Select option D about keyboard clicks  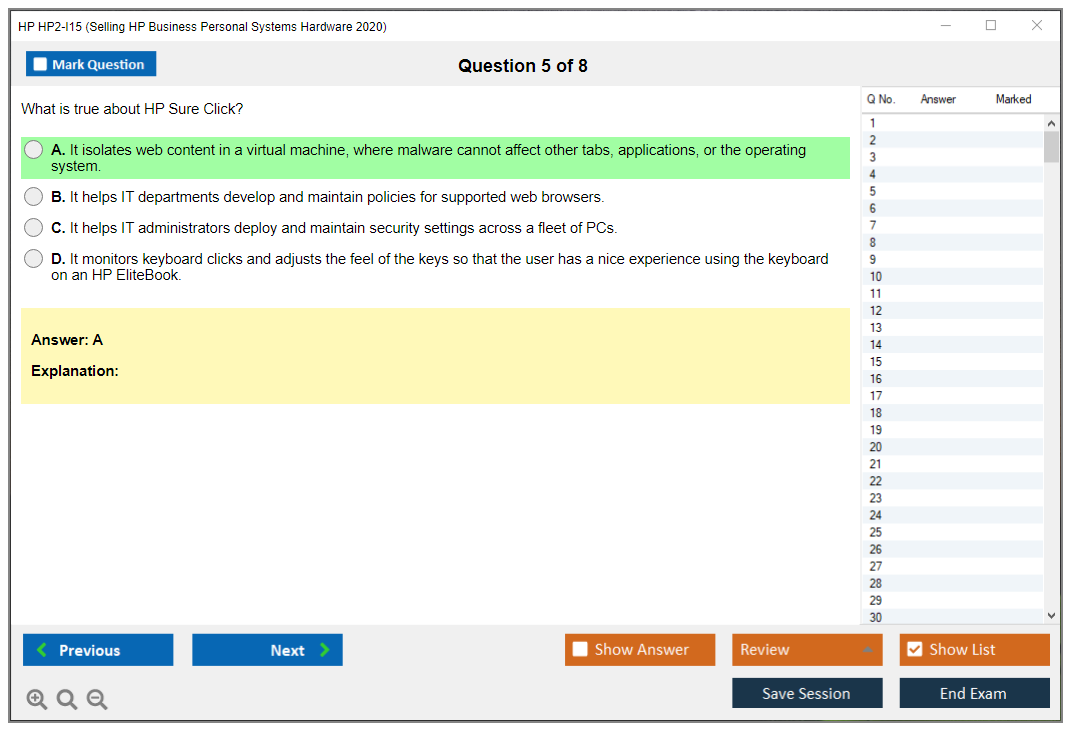[34, 259]
